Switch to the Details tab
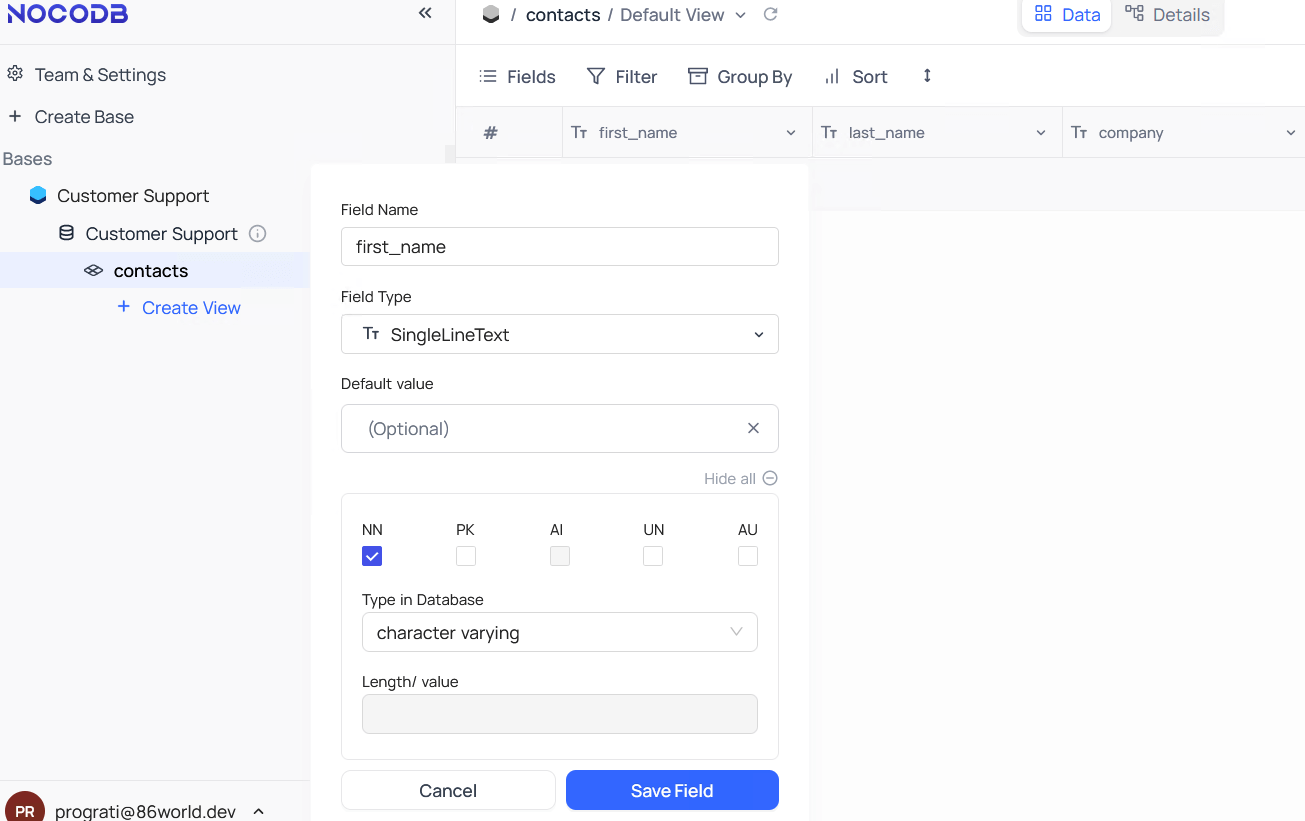This screenshot has width=1305, height=821. (1167, 15)
